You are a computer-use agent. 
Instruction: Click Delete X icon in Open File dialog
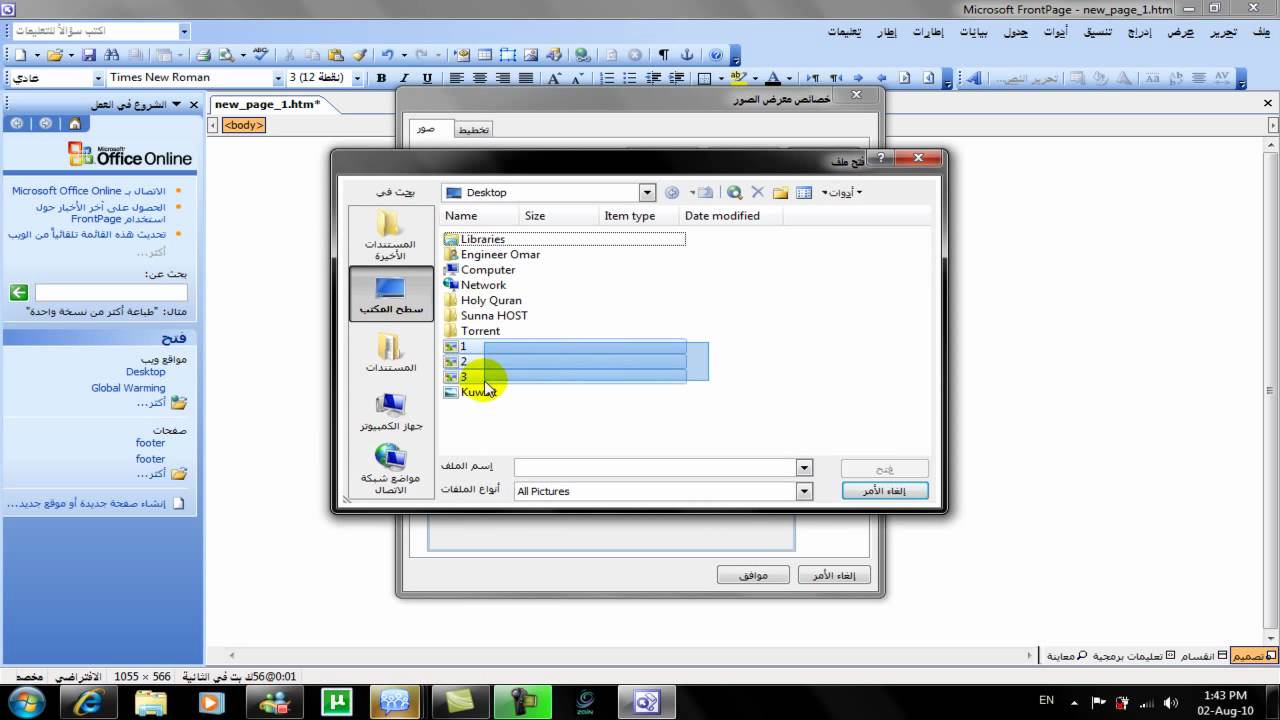[757, 192]
